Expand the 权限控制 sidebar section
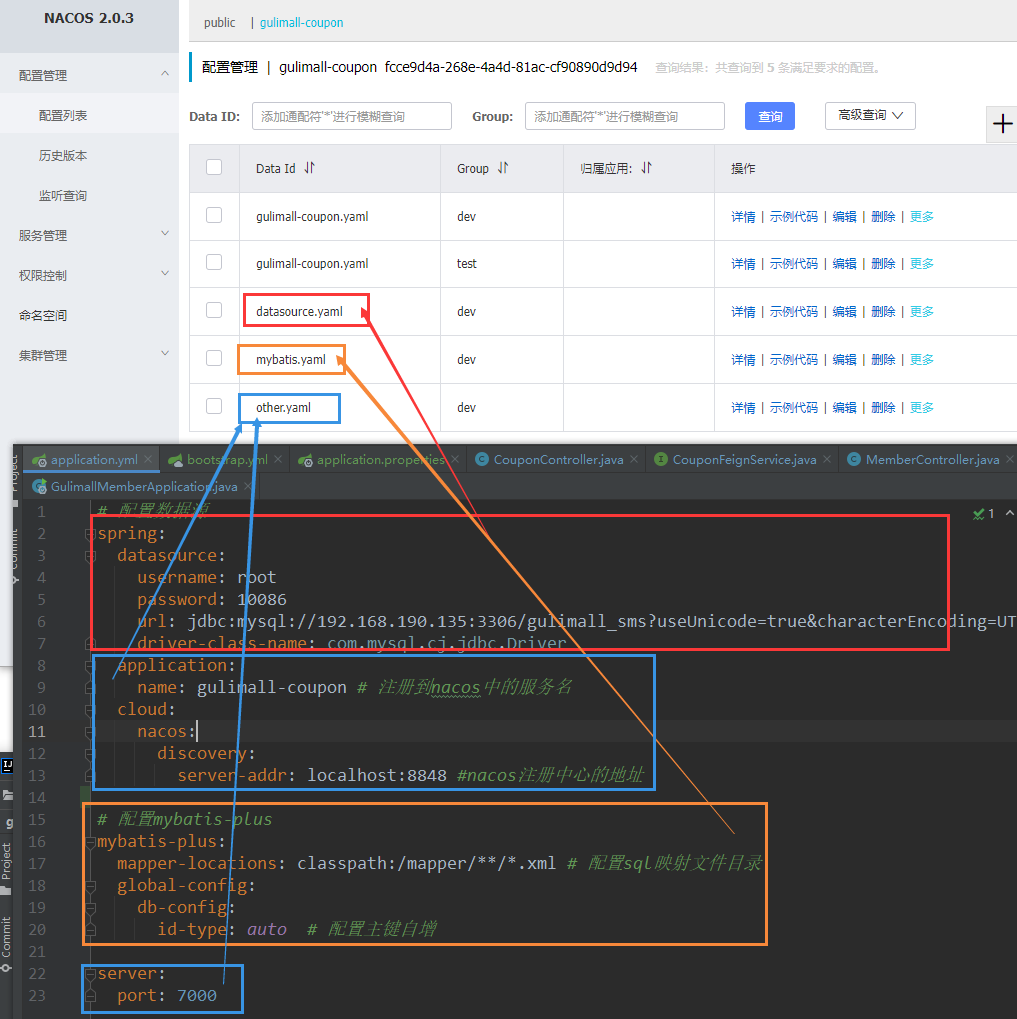 coord(89,276)
